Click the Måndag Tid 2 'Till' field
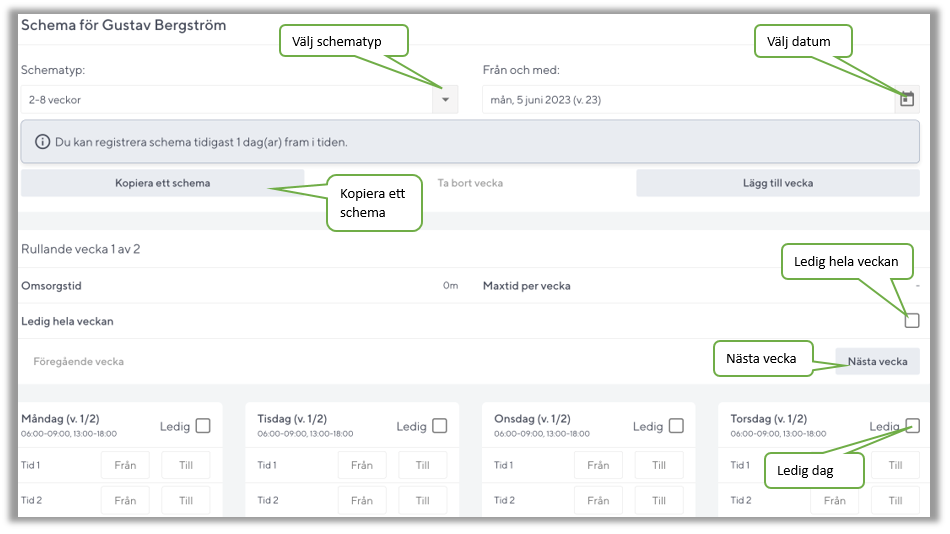Image resolution: width=950 pixels, height=534 pixels. click(x=186, y=500)
